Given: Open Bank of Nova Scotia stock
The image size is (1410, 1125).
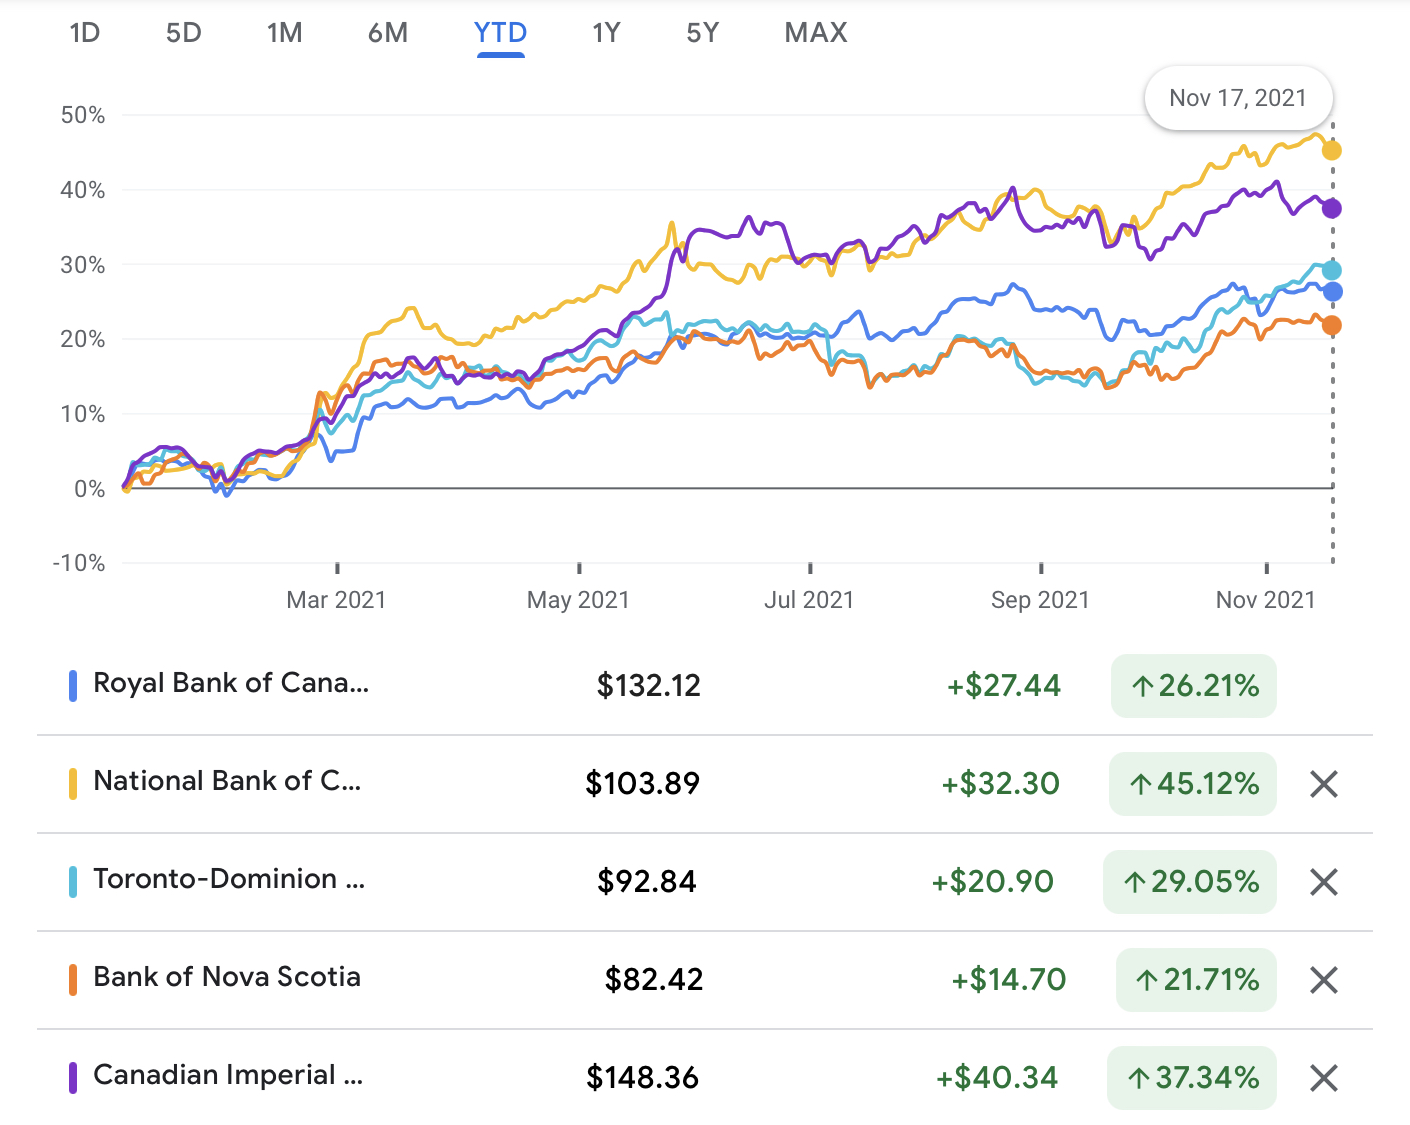Looking at the screenshot, I should 227,977.
